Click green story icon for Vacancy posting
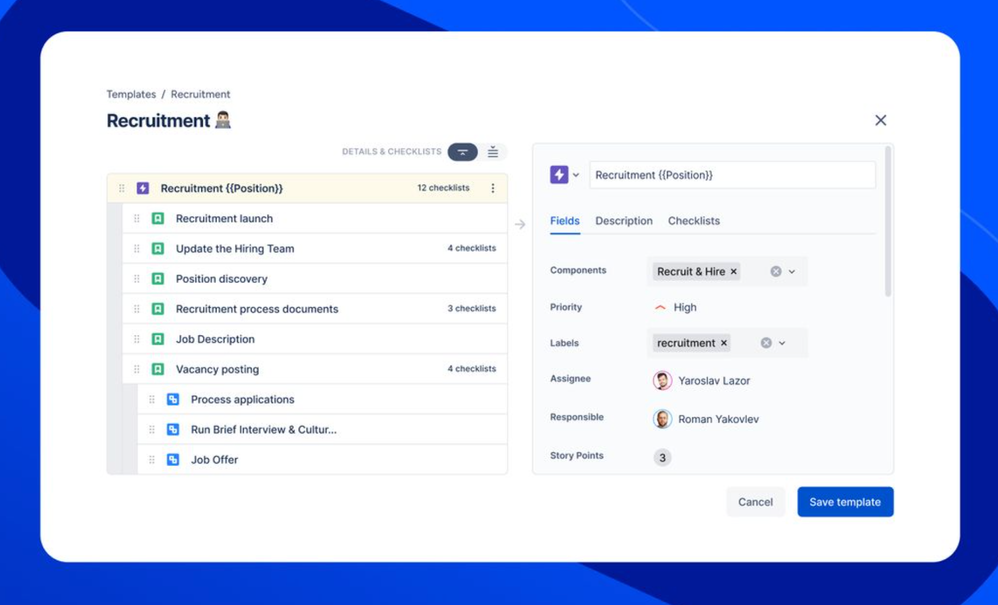 [158, 369]
